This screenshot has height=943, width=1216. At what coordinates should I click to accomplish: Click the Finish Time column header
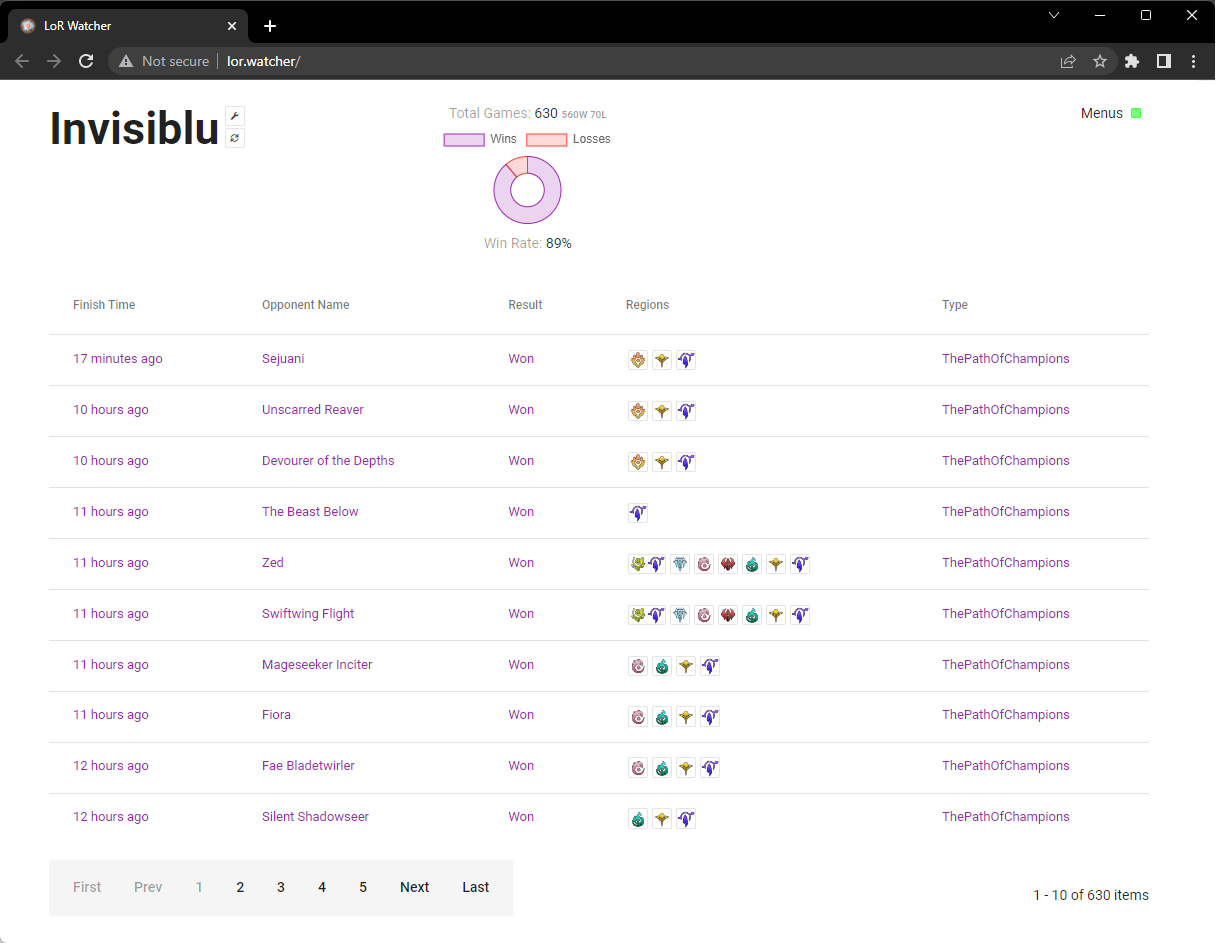104,305
